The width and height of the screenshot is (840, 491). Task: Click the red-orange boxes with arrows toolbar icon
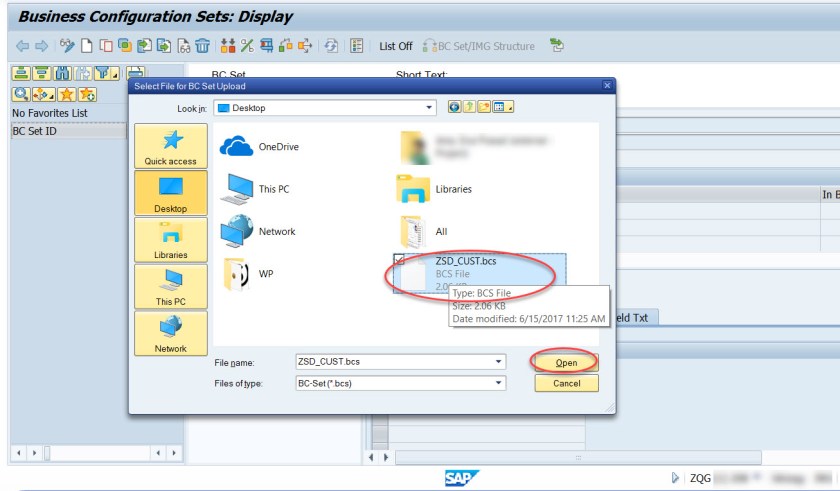(x=228, y=46)
